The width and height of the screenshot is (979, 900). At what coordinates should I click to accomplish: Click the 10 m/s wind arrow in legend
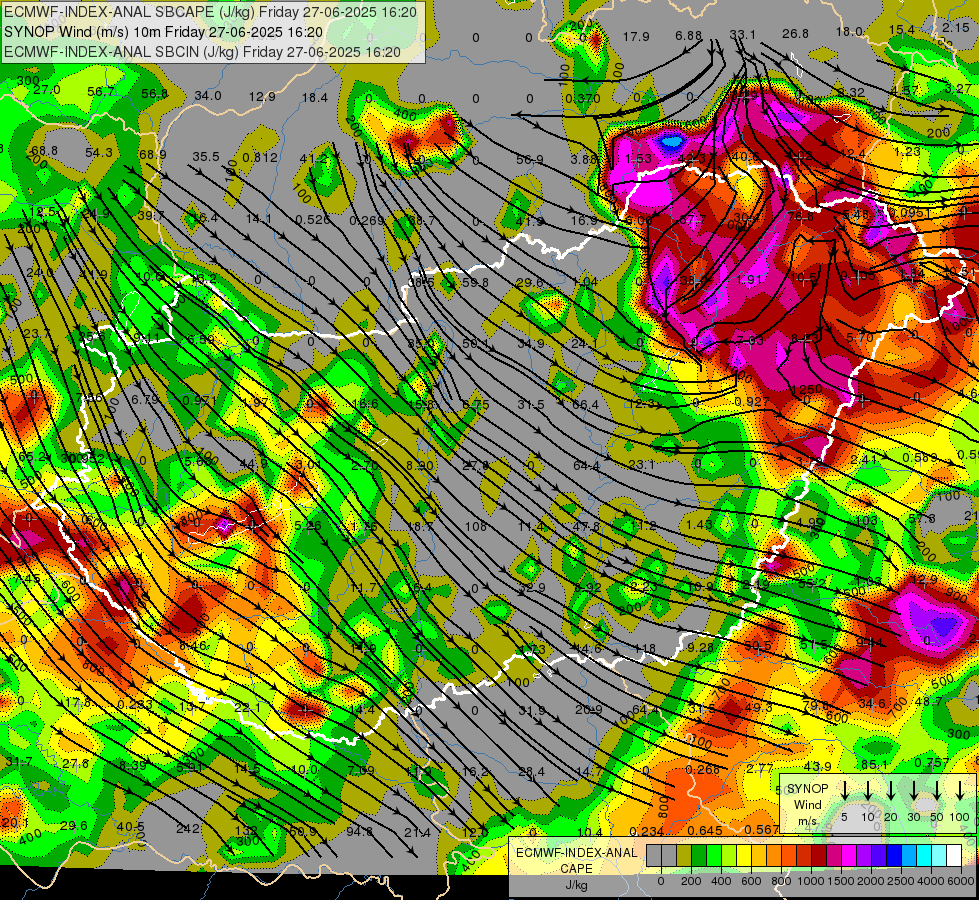pos(867,790)
